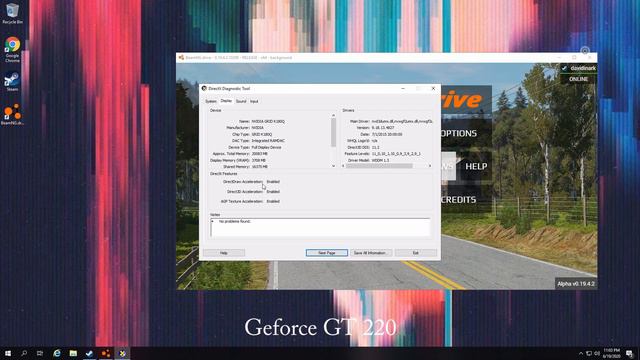Open the volume tray icon

(597, 353)
